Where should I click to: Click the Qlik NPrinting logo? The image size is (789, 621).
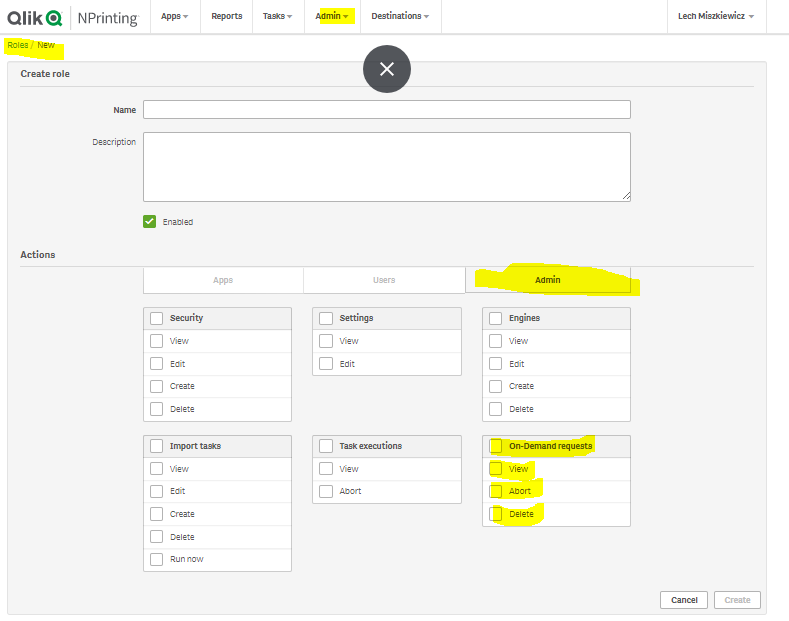72,18
